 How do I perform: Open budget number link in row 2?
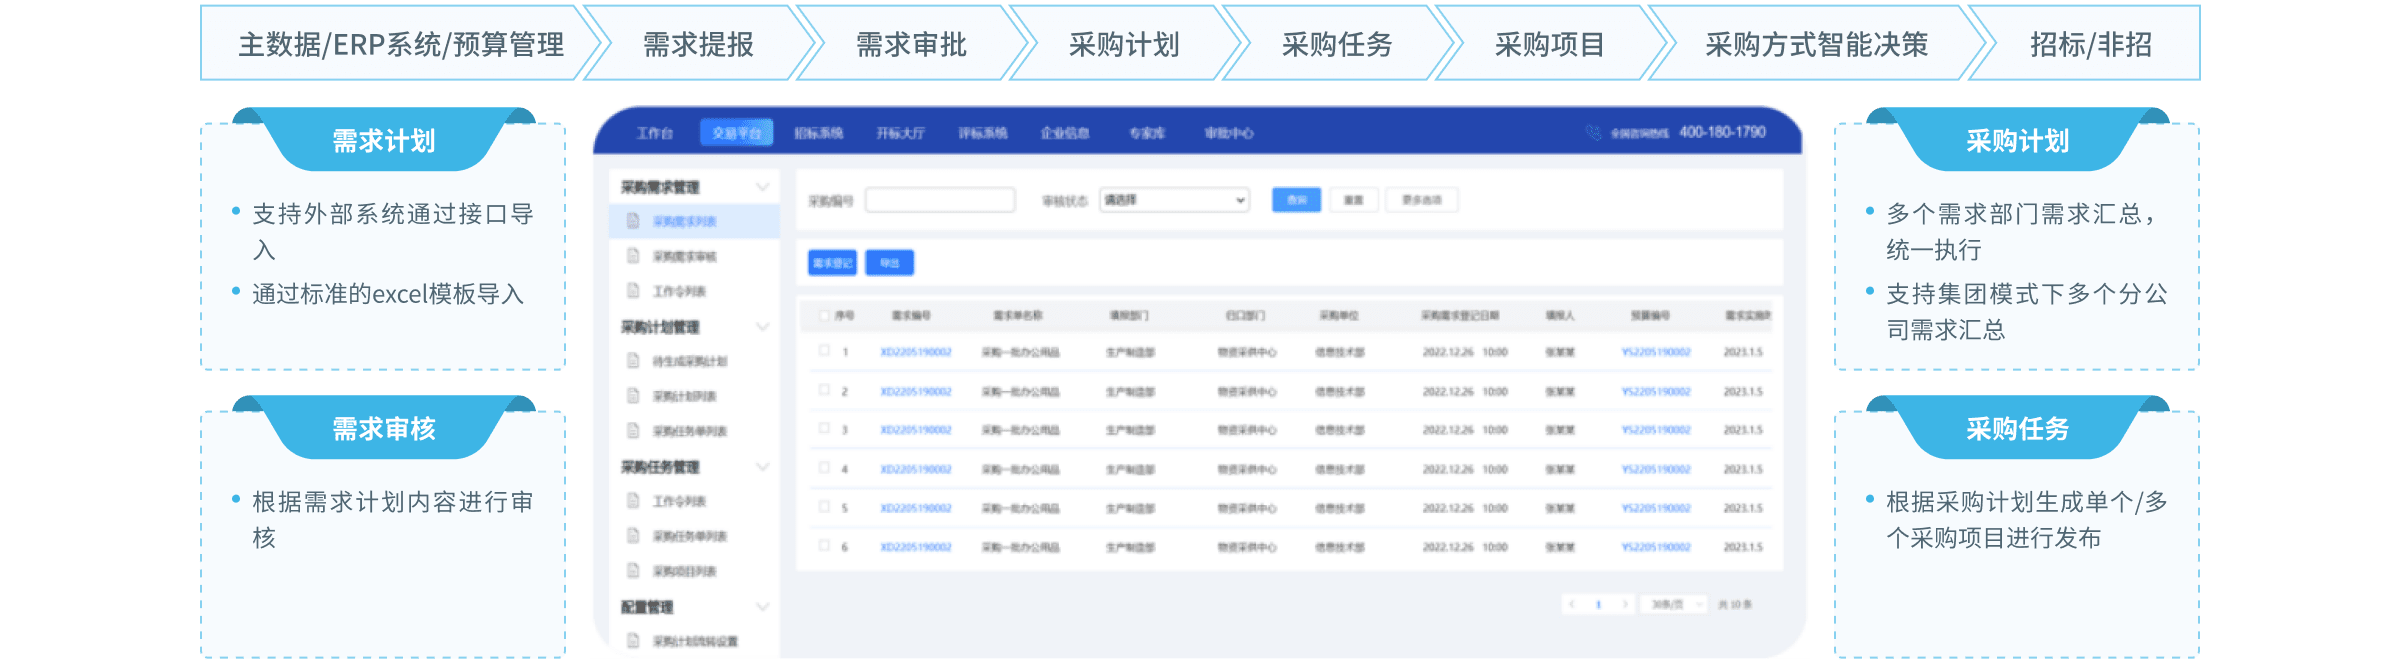1655,391
